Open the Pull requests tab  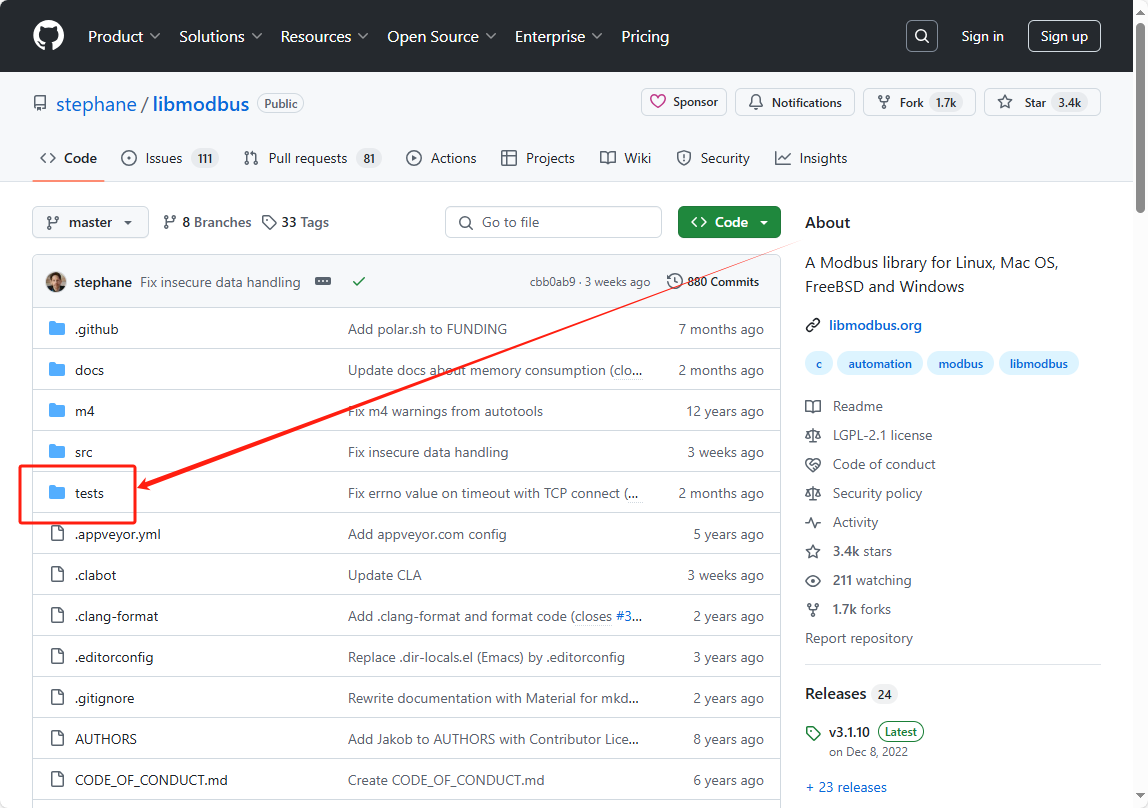[307, 158]
